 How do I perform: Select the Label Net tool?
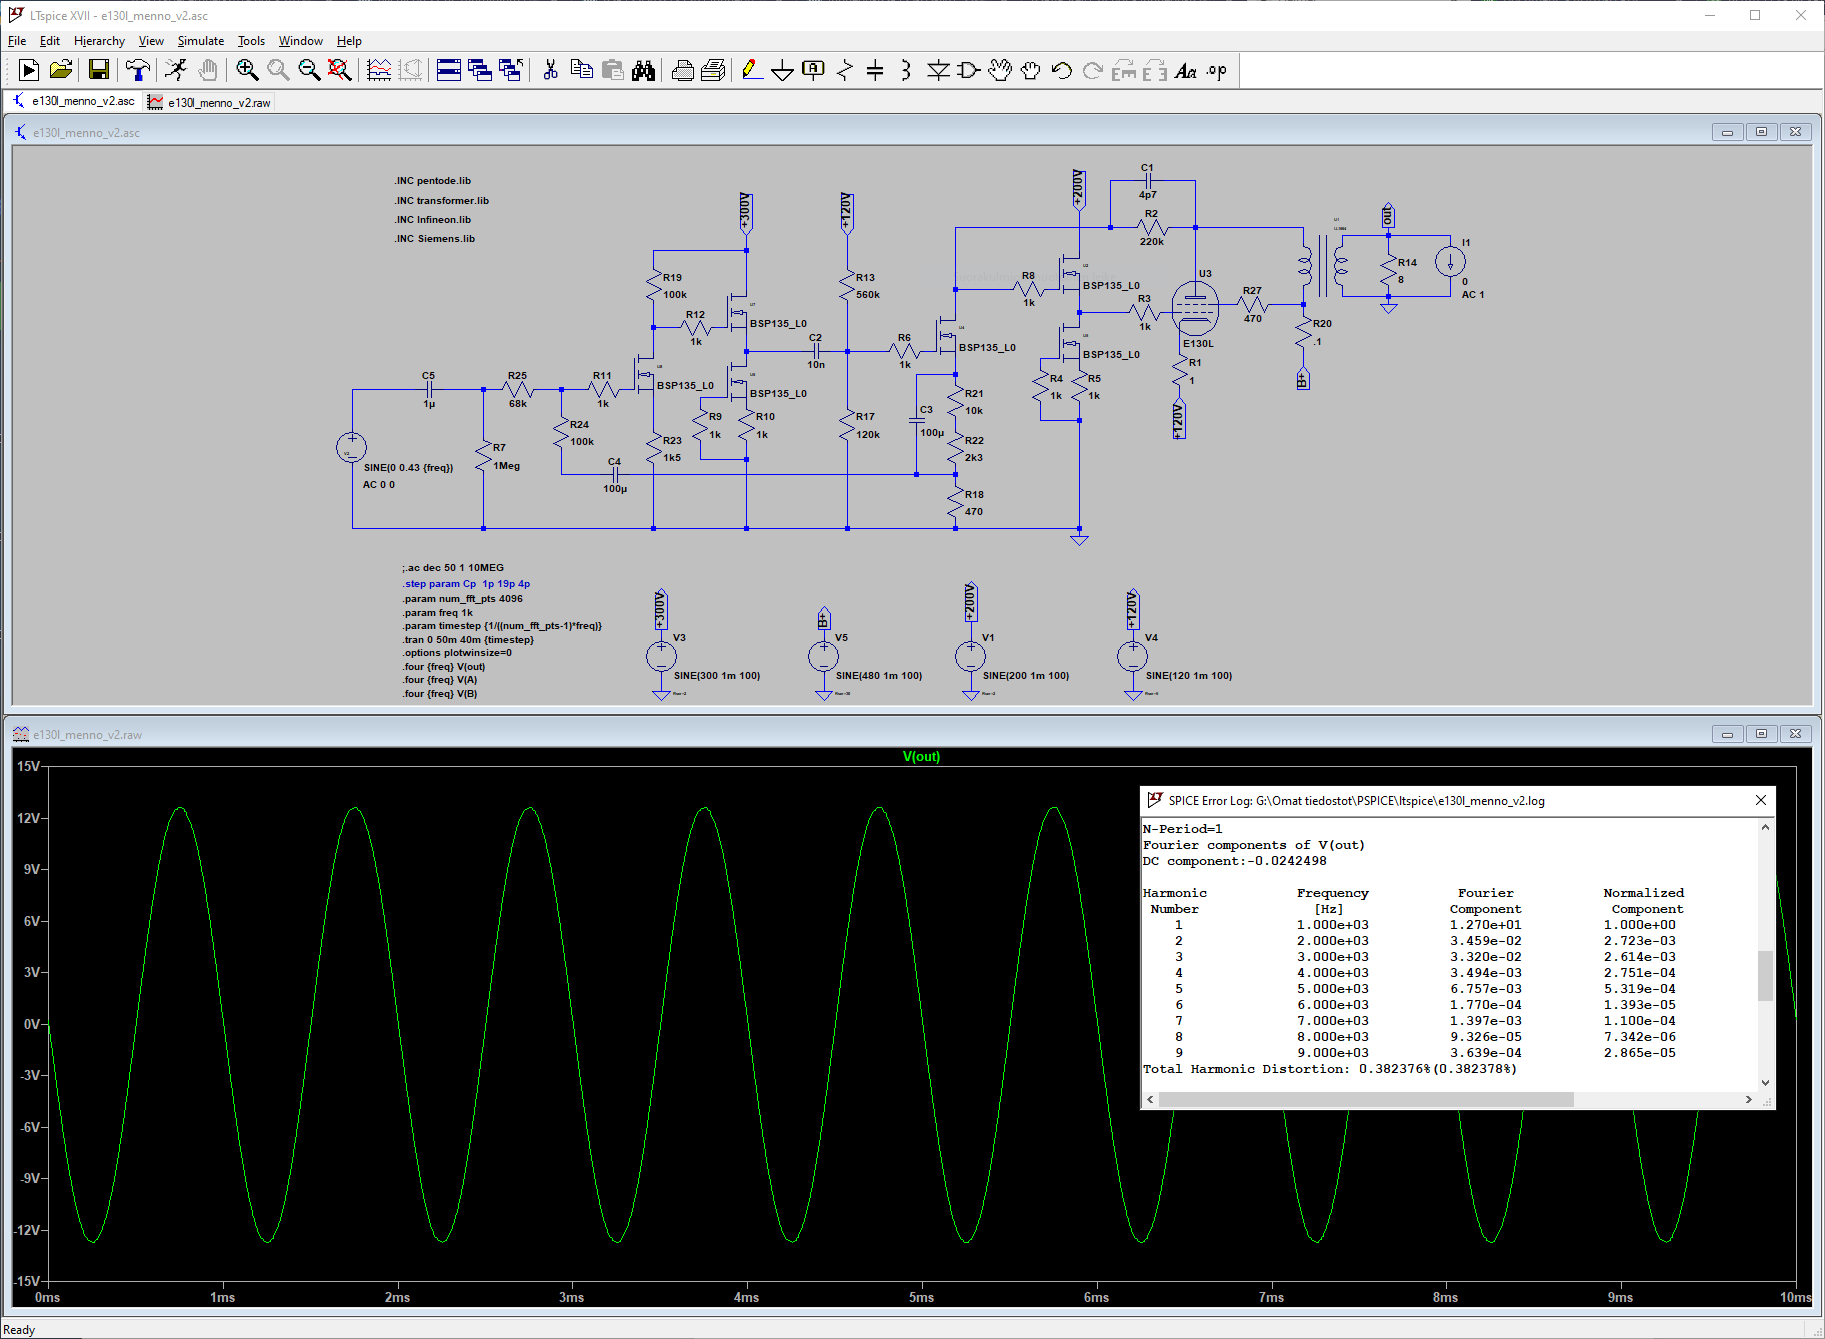click(814, 70)
